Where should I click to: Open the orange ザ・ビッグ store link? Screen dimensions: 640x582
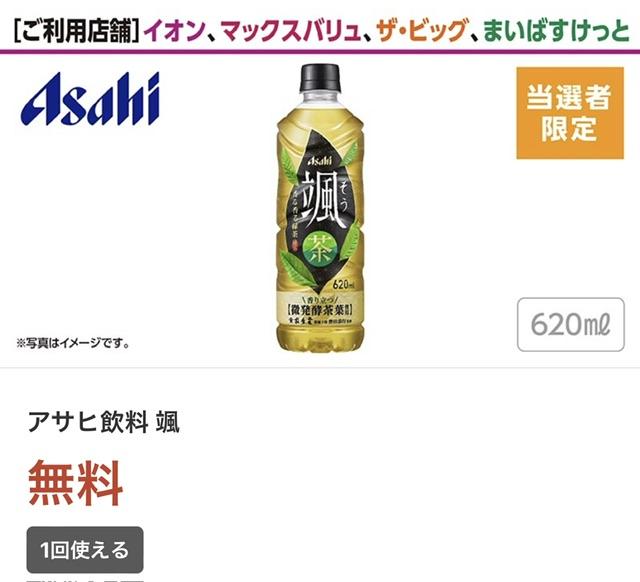pyautogui.click(x=422, y=31)
